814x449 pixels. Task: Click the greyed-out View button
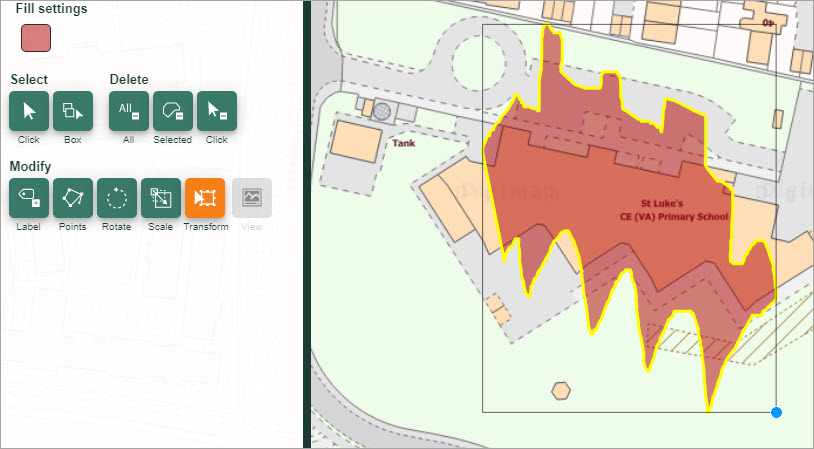tap(251, 198)
